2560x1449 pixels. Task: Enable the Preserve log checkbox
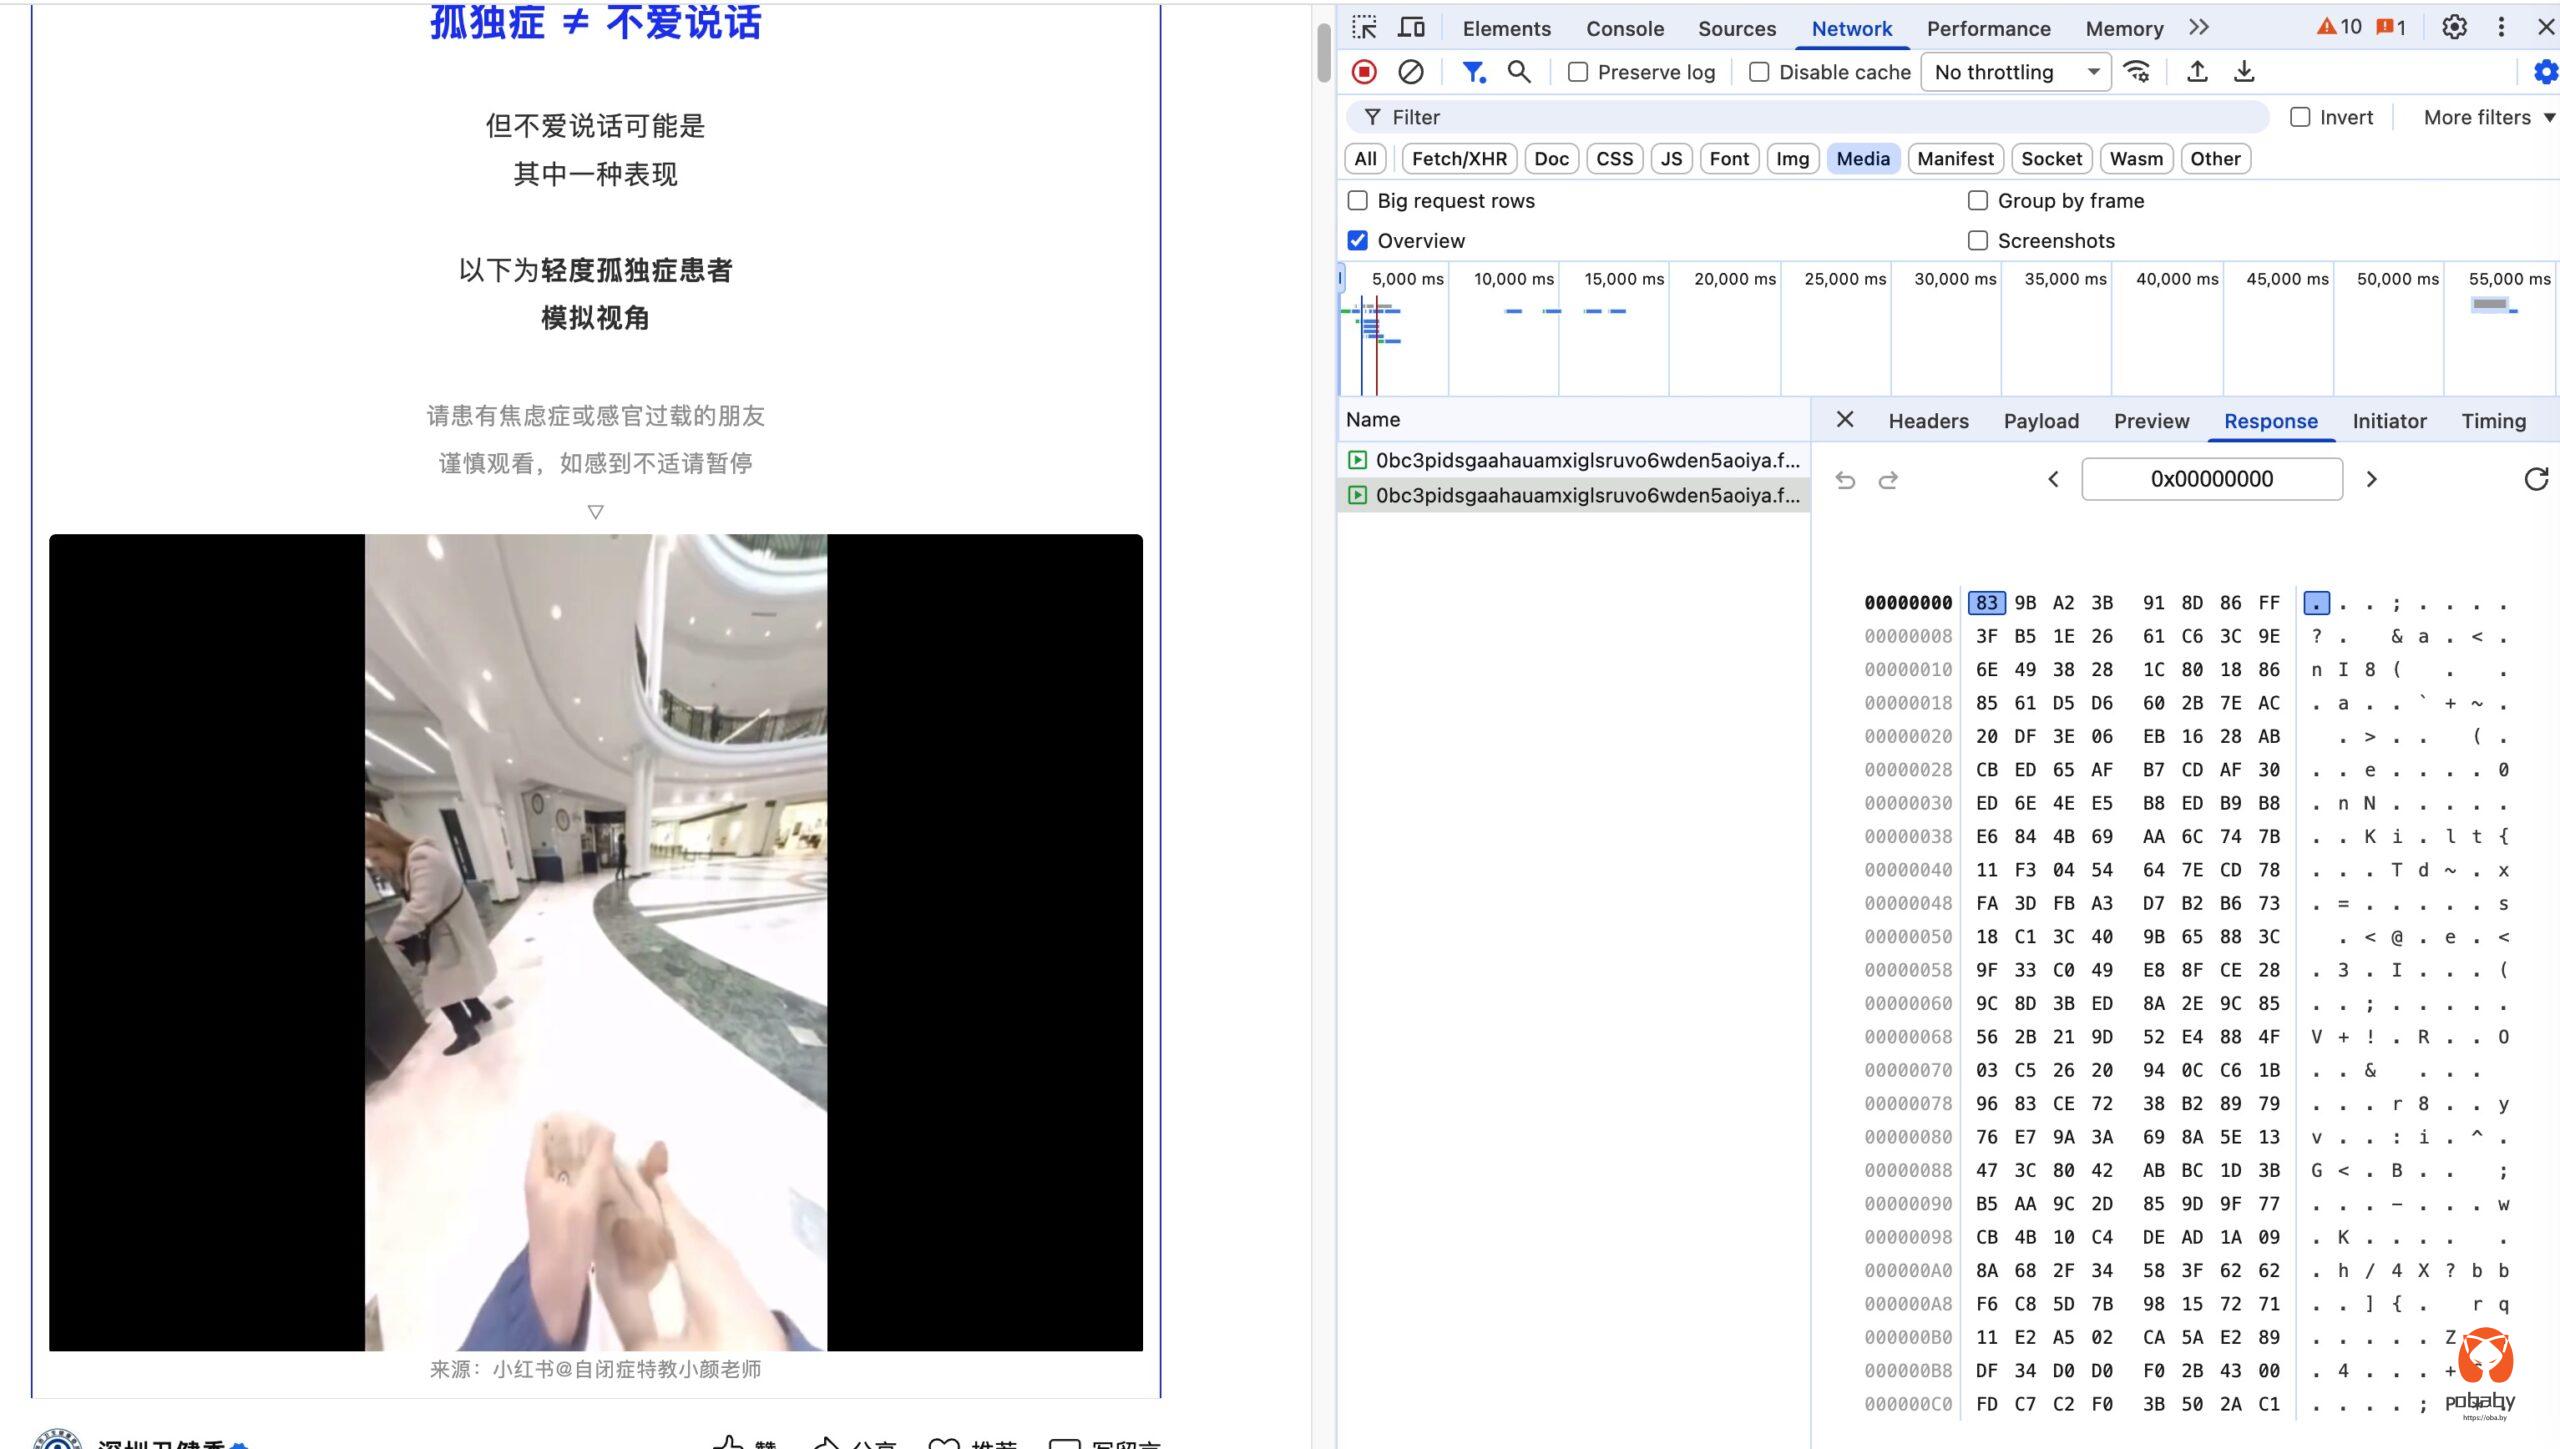pos(1578,72)
